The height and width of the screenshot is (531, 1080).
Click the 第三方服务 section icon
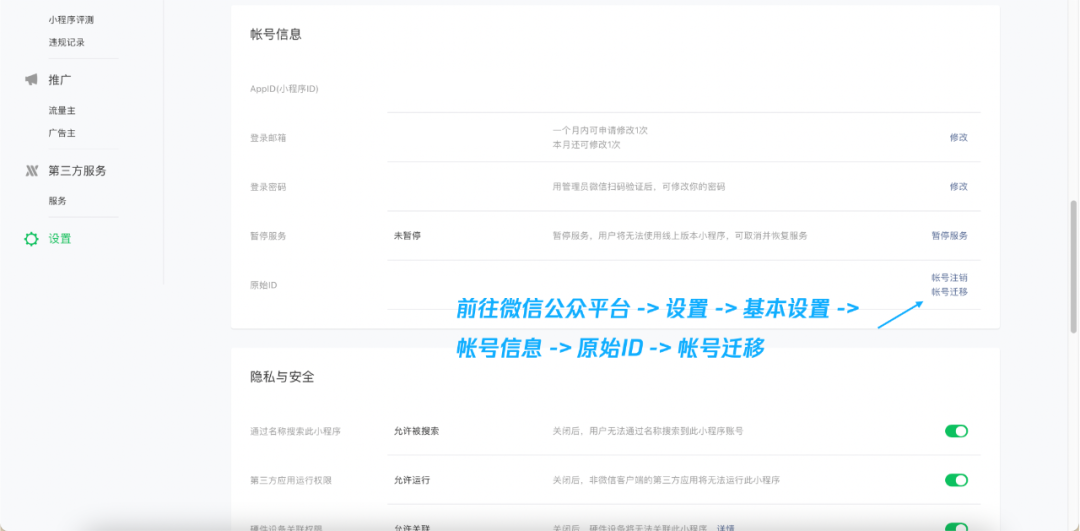[x=31, y=171]
